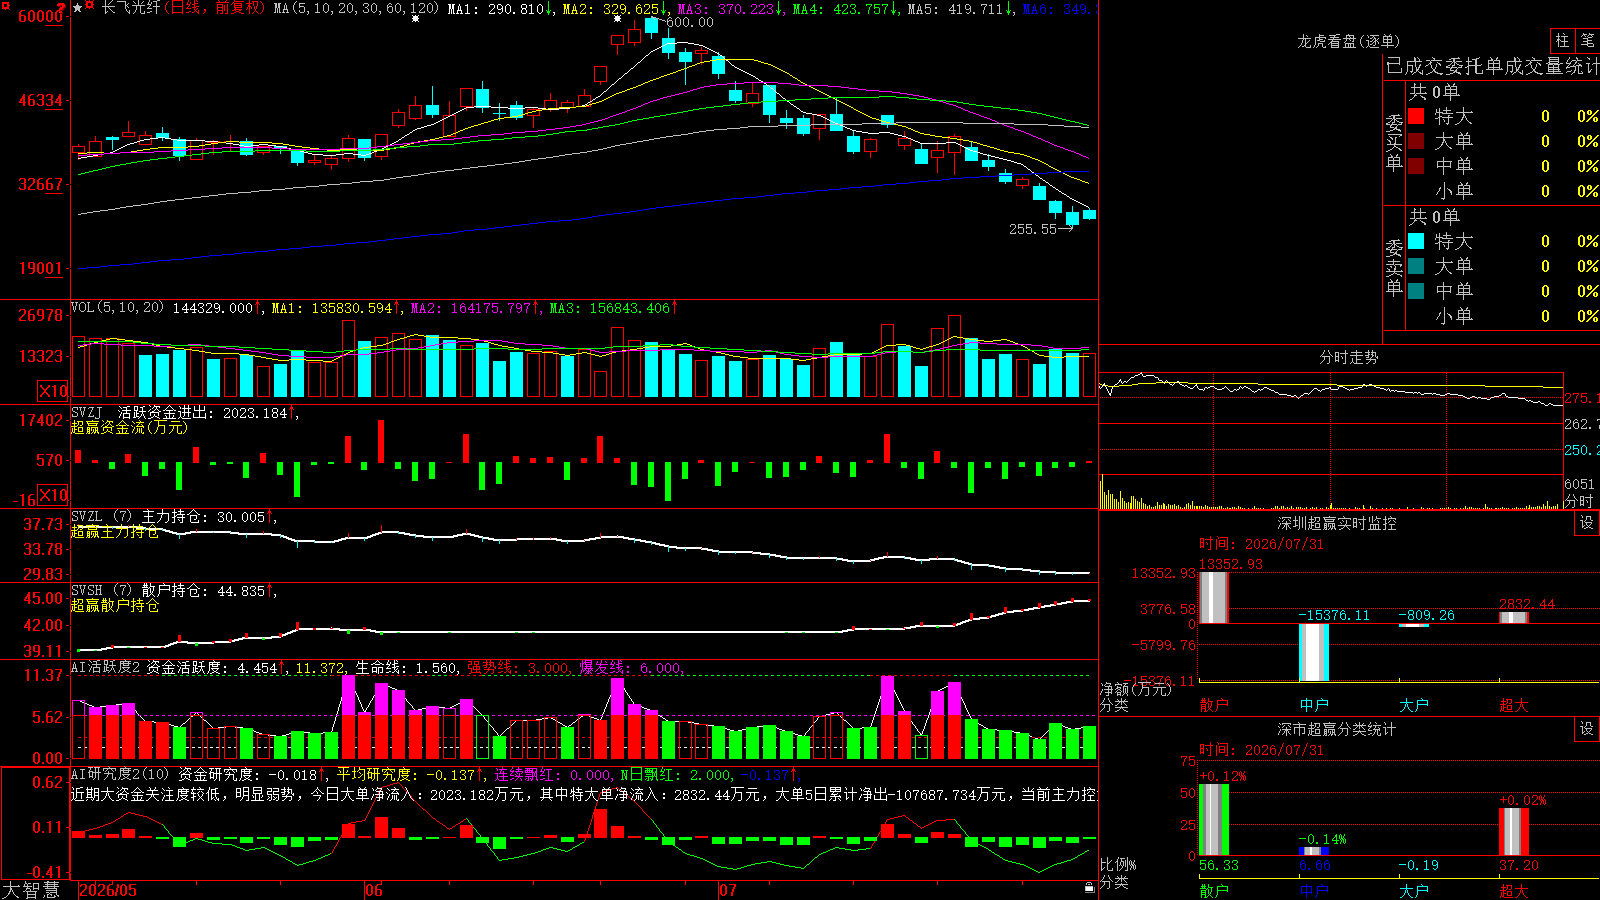Click the dark red 中单 buy-order swatch
The height and width of the screenshot is (900, 1600).
tap(1416, 166)
